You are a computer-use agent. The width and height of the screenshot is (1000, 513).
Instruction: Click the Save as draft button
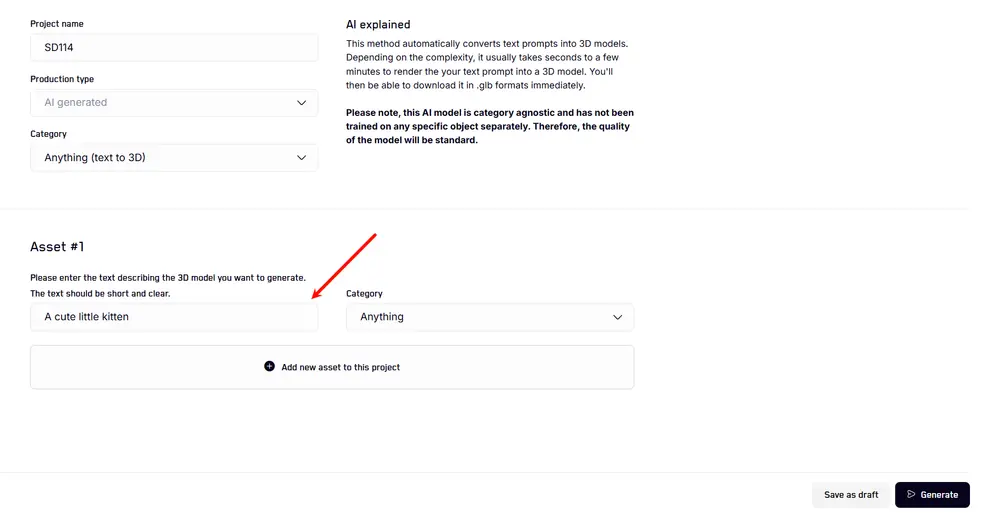click(x=851, y=494)
